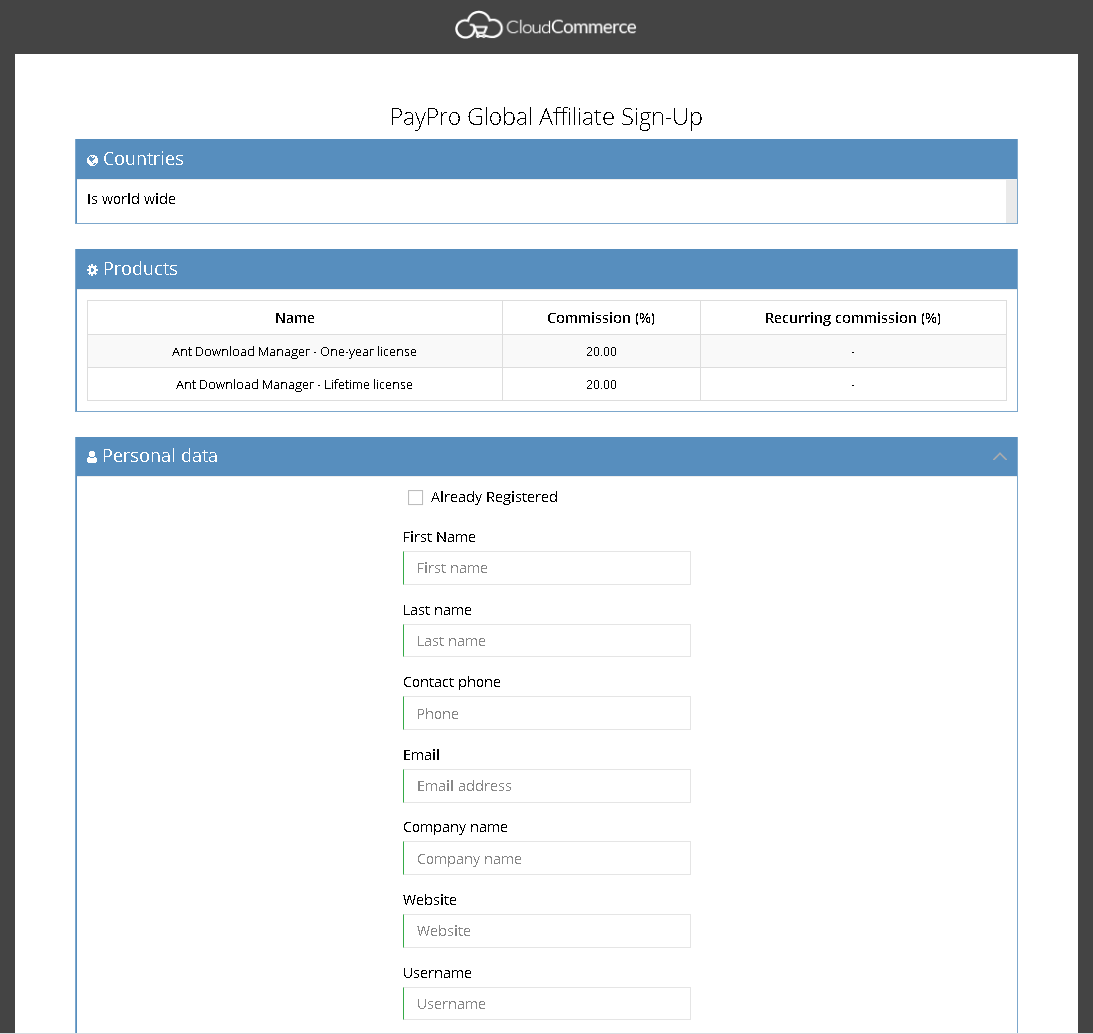Click the Personal data header title
1093x1034 pixels.
[160, 456]
